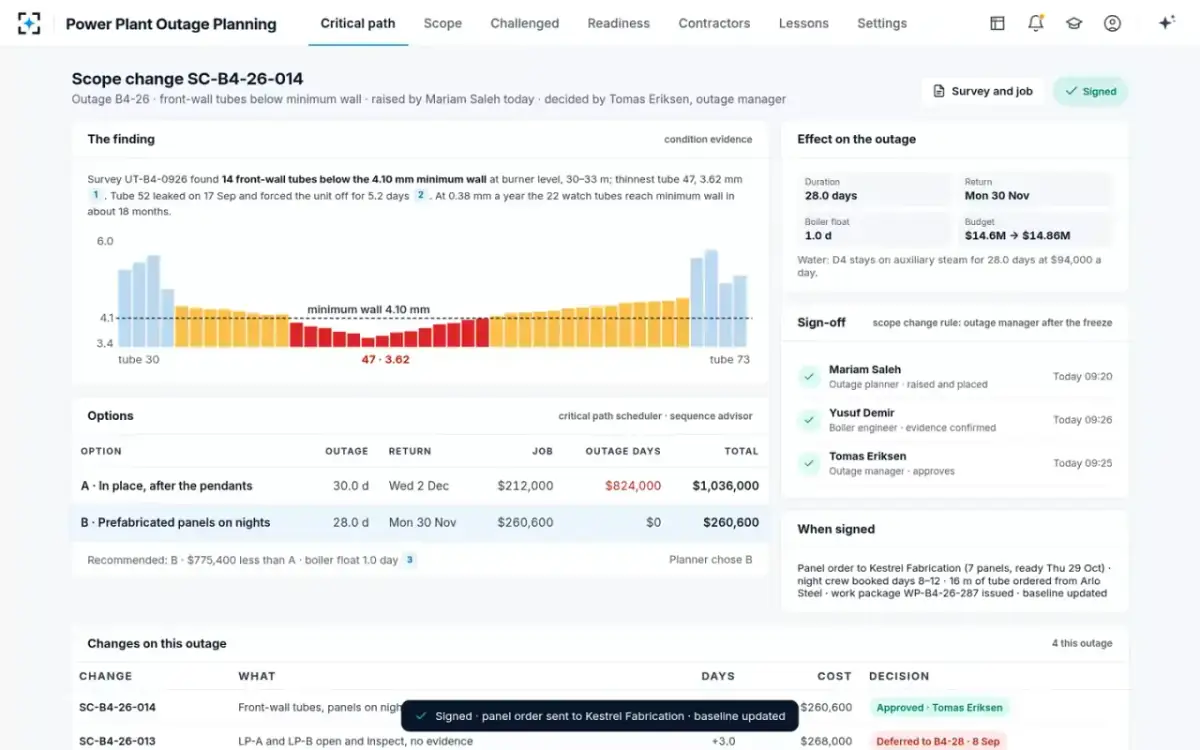
Task: Select option A · In place, after the pendants
Action: pos(420,486)
